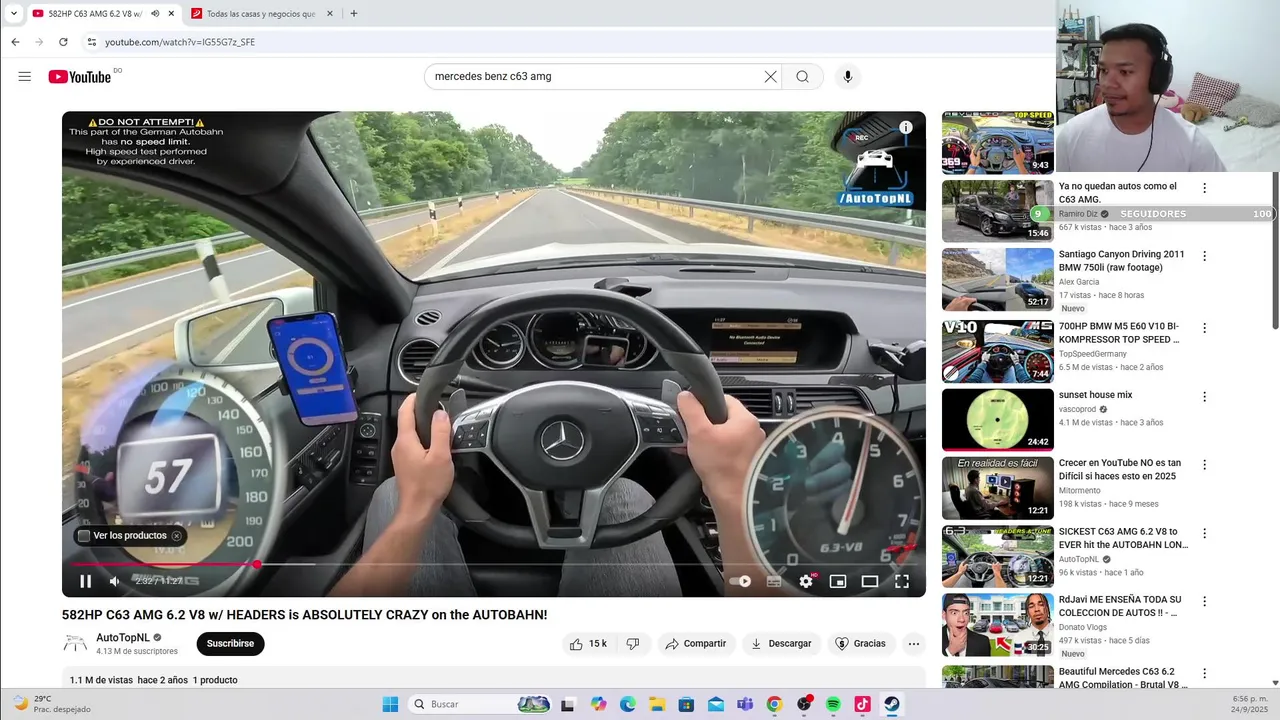Subscribe with the Suscribirse button
1280x720 pixels.
pos(230,644)
